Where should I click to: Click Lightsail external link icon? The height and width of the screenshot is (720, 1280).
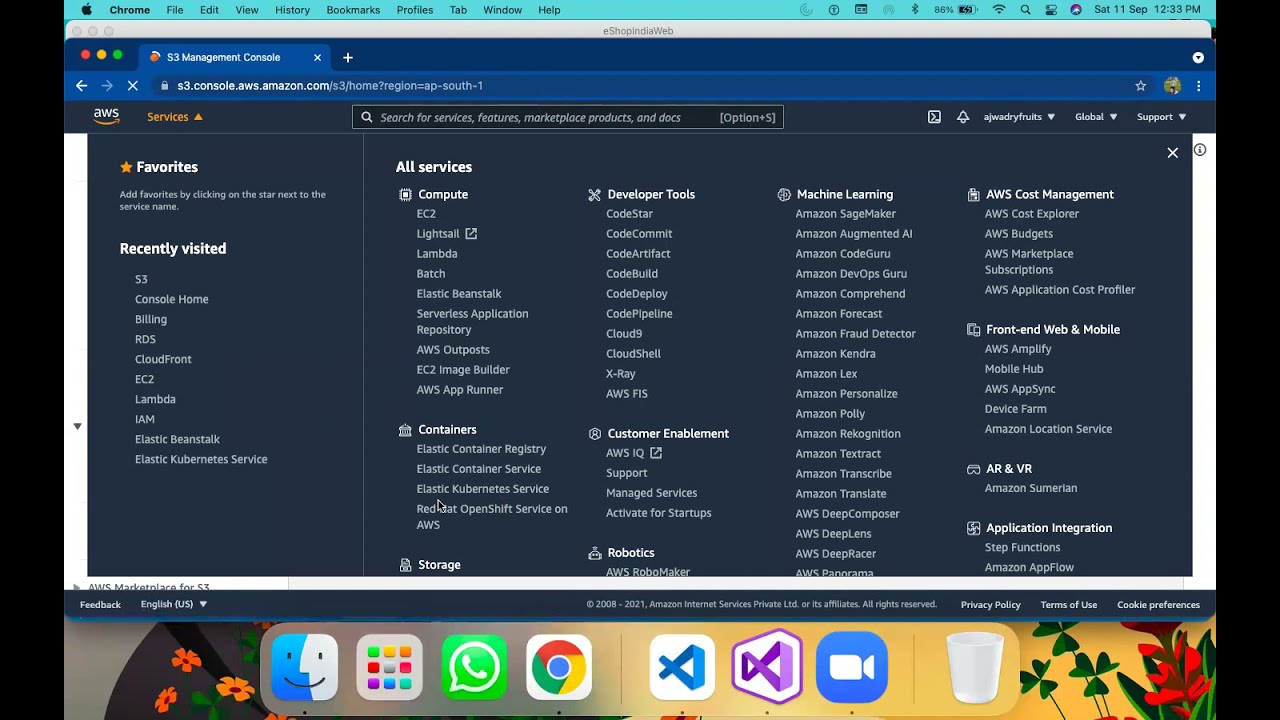click(471, 234)
